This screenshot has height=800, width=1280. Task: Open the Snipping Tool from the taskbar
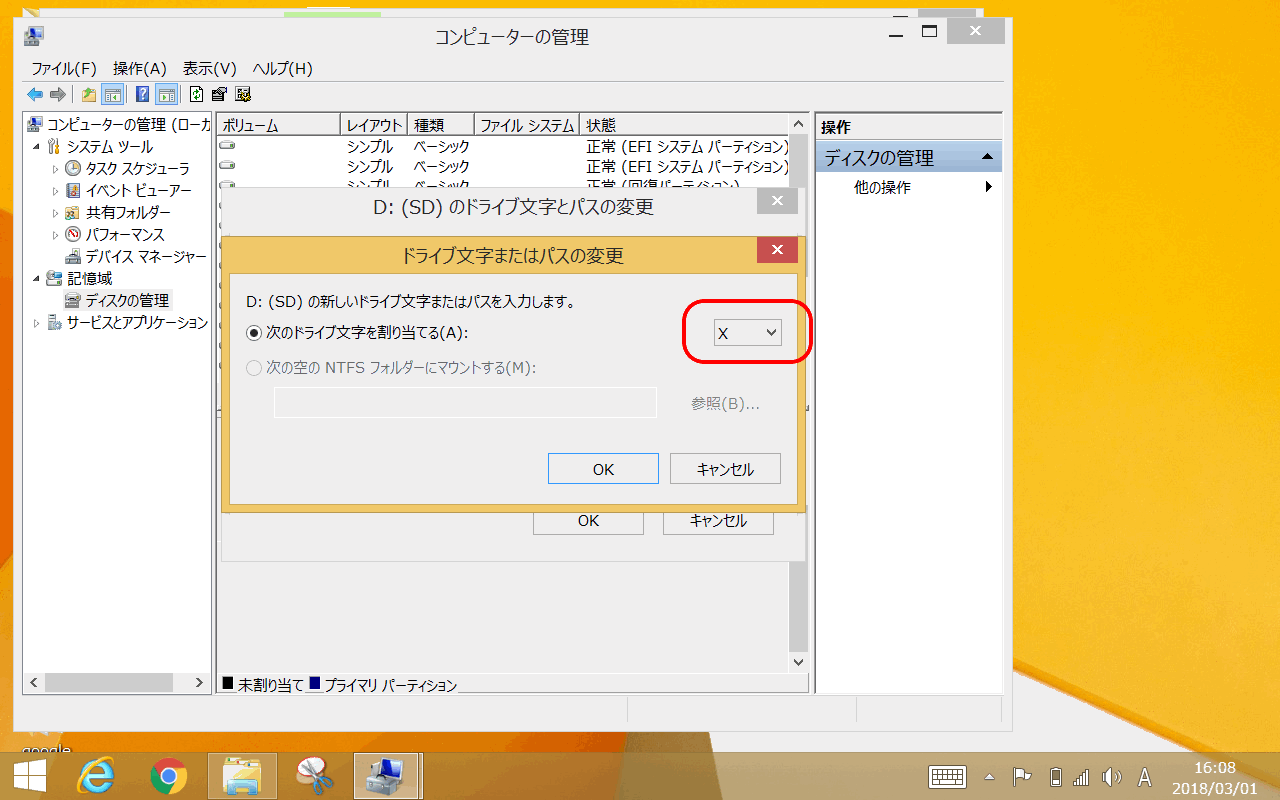(314, 776)
